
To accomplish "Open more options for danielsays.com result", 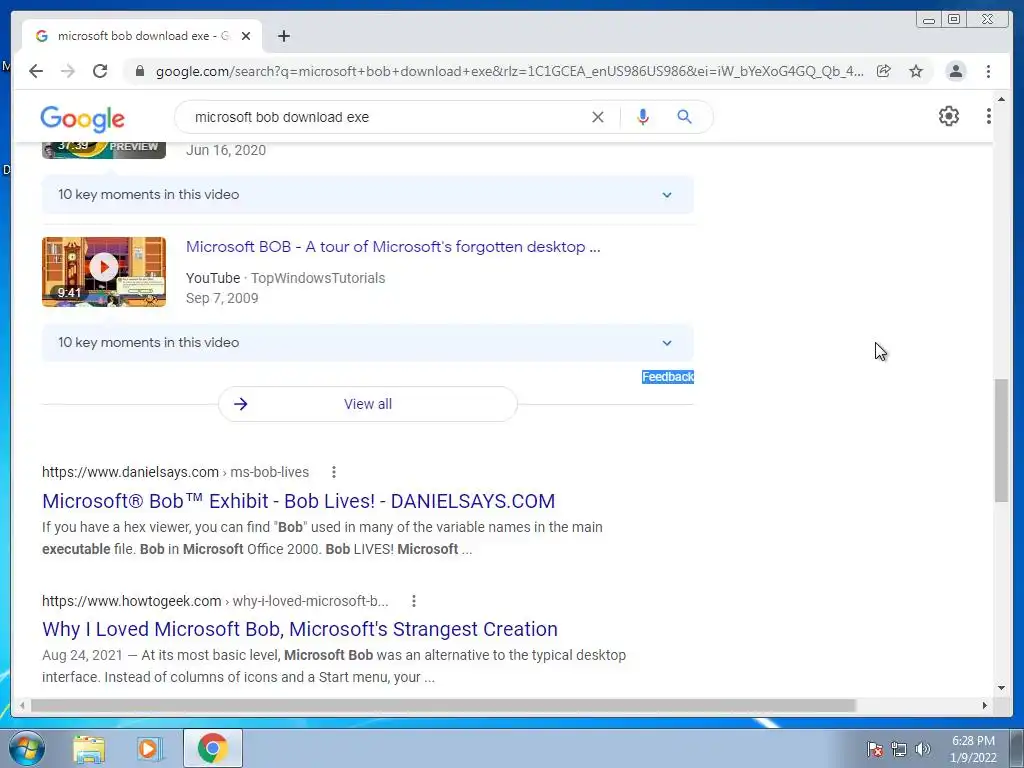I will (334, 472).
